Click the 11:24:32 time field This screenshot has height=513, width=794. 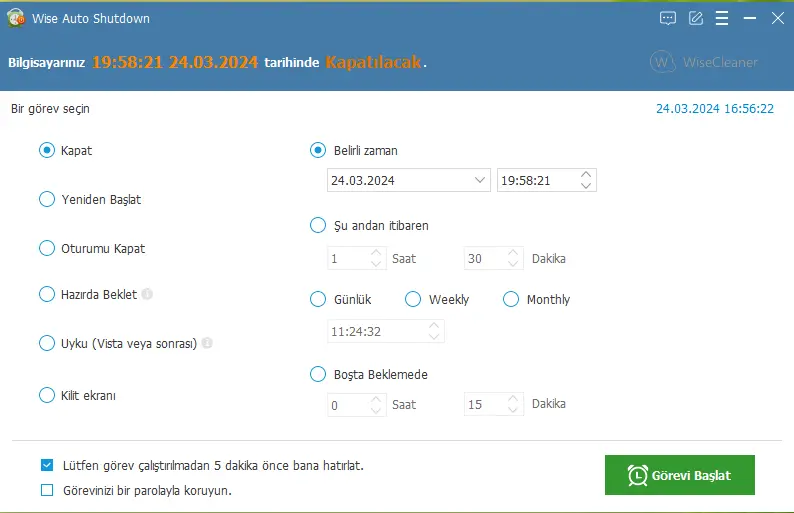click(385, 331)
